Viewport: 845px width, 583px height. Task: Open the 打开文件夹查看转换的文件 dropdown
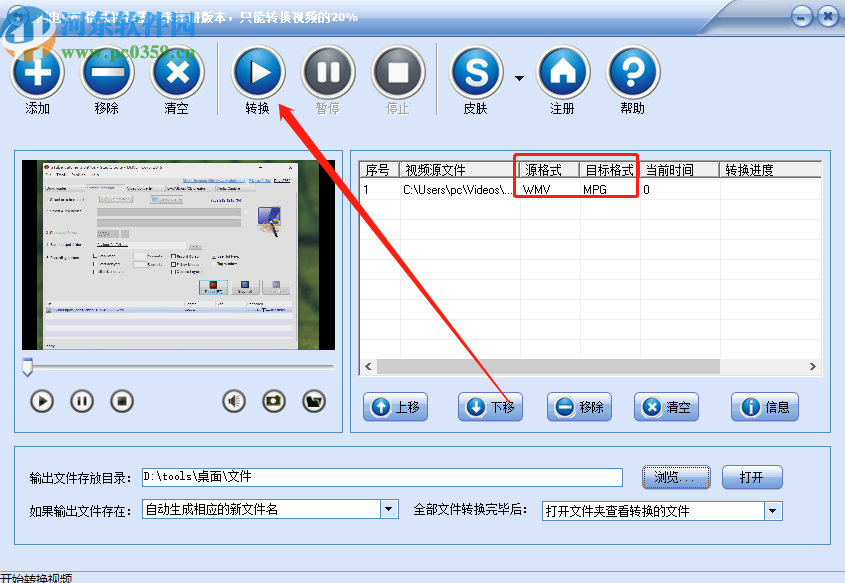point(772,510)
